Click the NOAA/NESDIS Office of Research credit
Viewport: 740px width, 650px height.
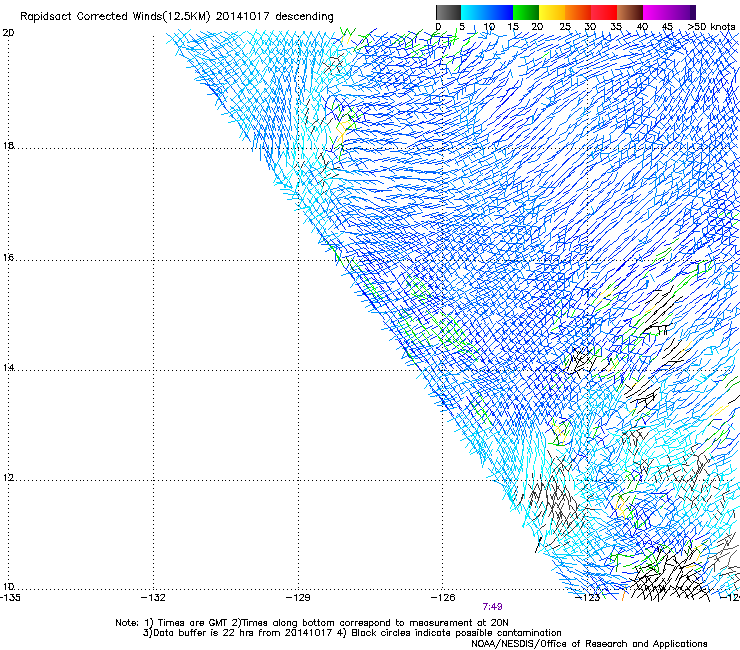[x=589, y=644]
